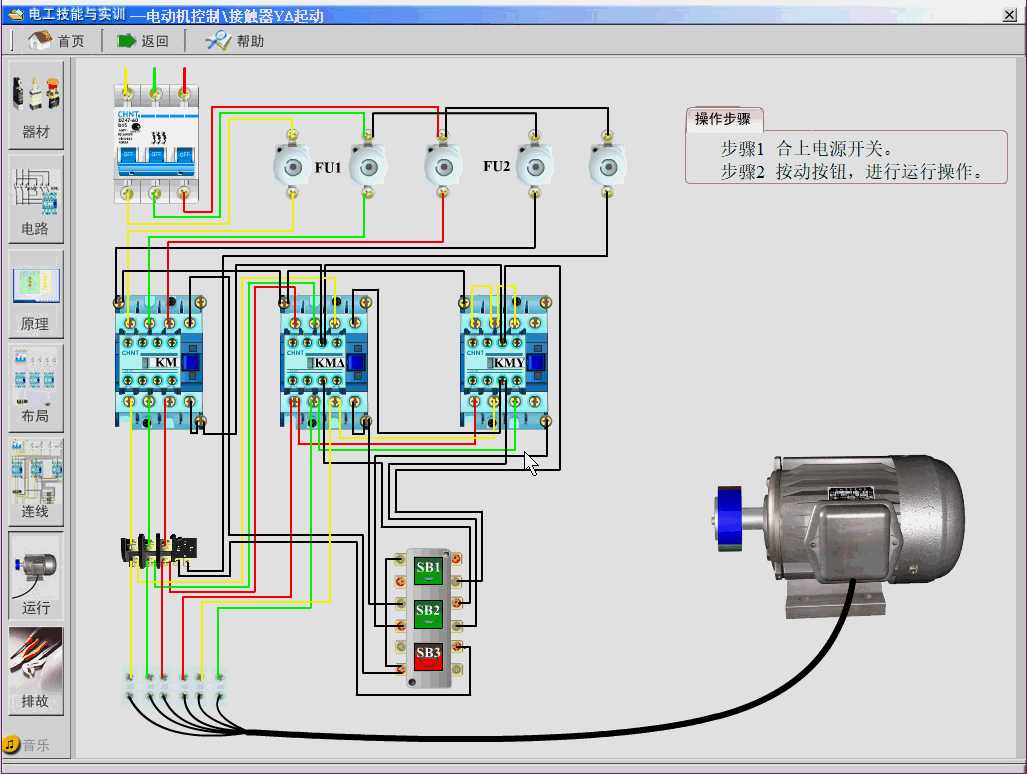Select the 布局 layout sidebar icon

[x=36, y=388]
